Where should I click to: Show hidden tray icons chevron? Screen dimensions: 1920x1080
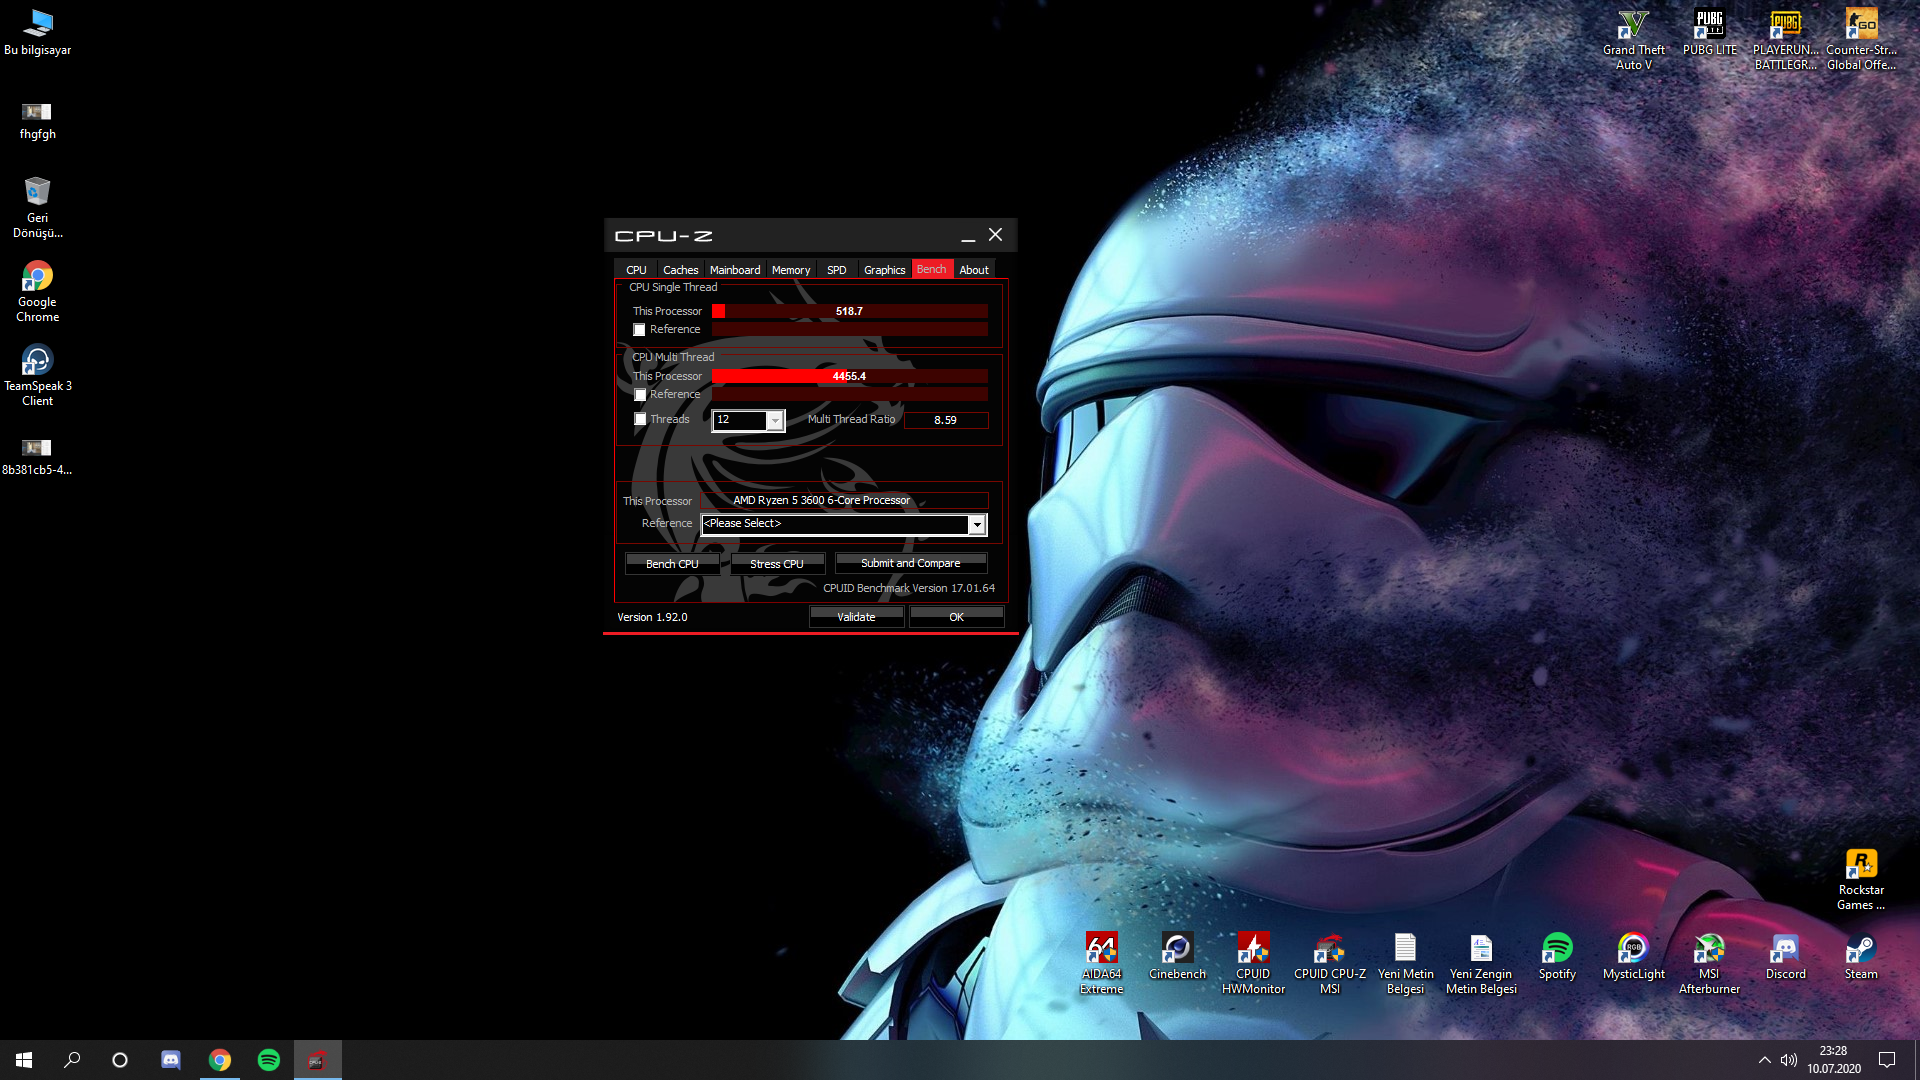click(x=1764, y=1060)
